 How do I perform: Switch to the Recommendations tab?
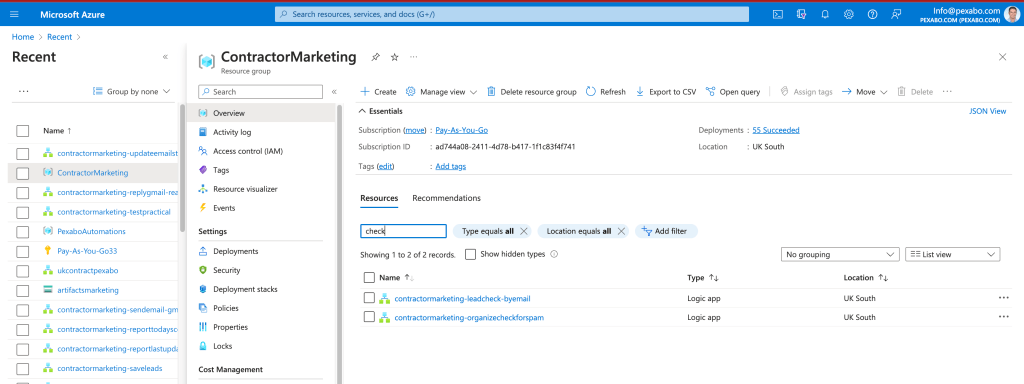pyautogui.click(x=446, y=198)
